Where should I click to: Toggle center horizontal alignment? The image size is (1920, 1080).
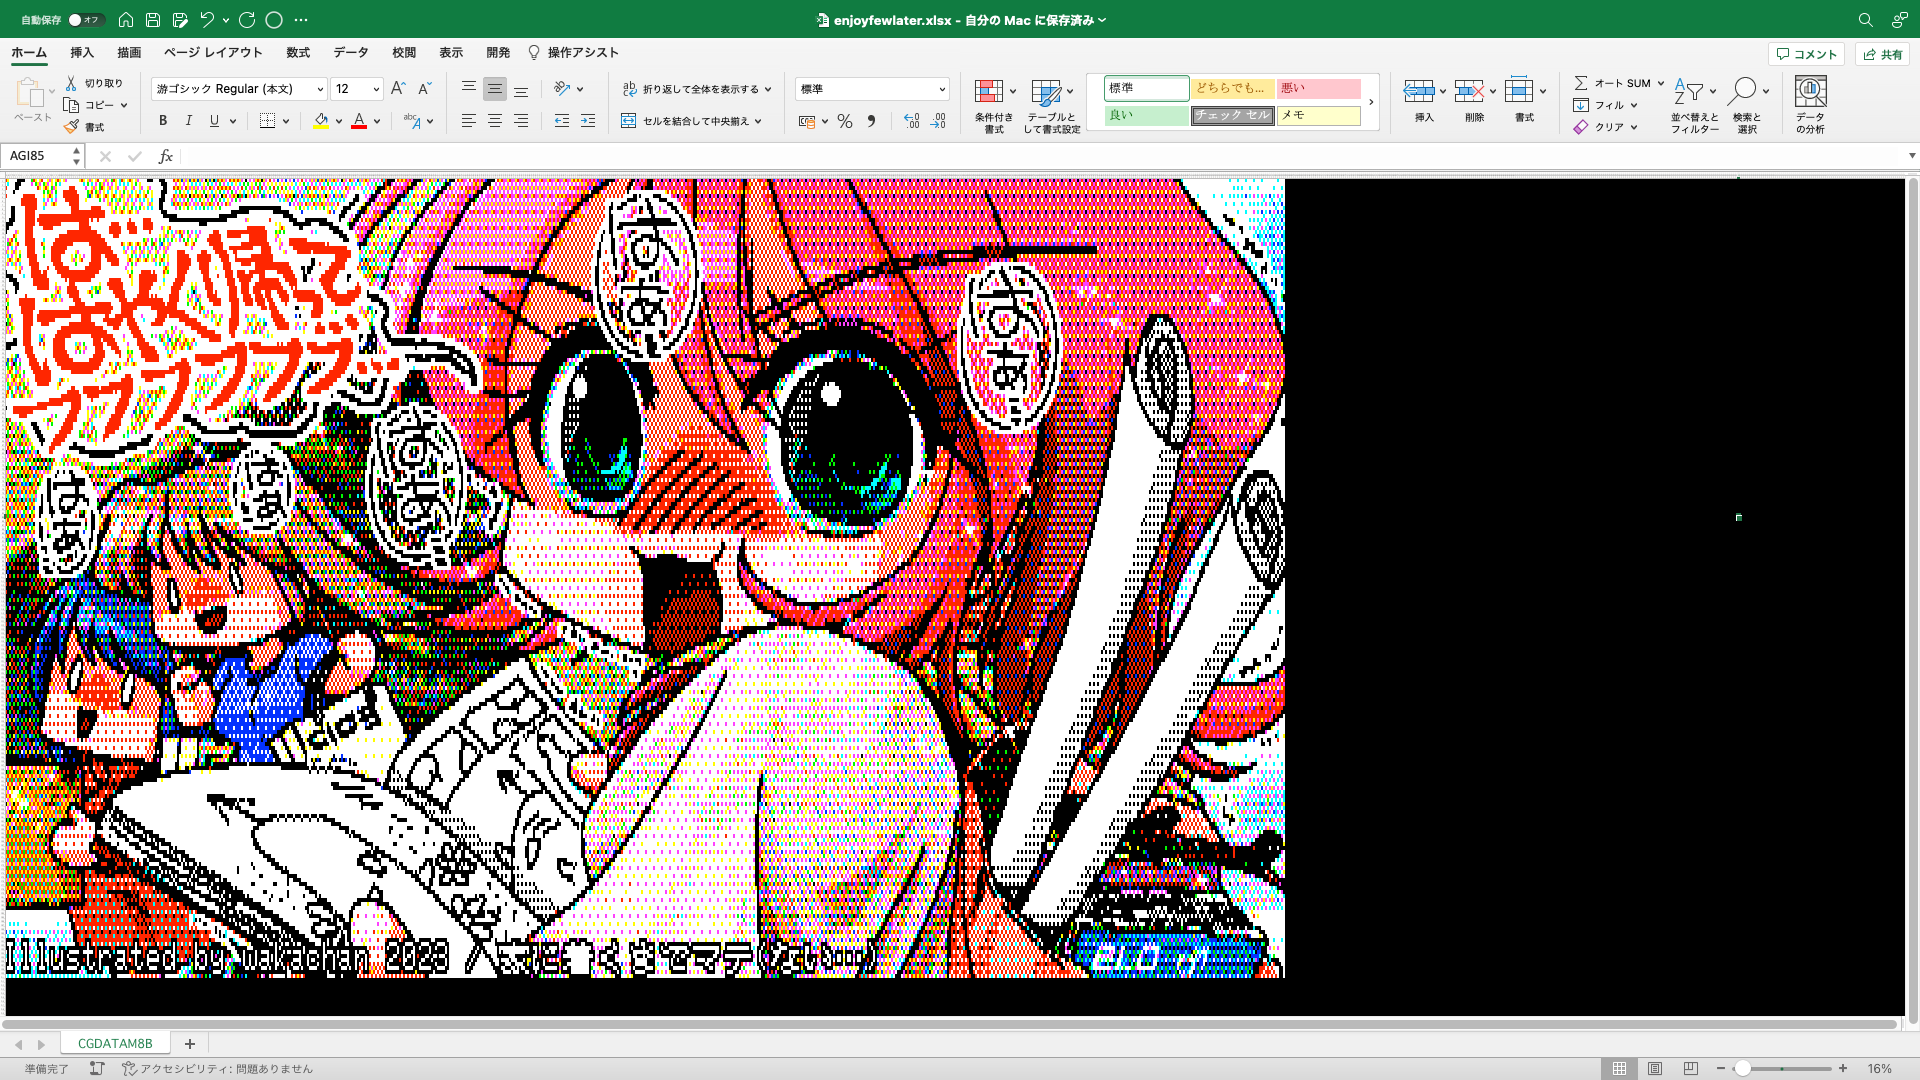pyautogui.click(x=495, y=120)
